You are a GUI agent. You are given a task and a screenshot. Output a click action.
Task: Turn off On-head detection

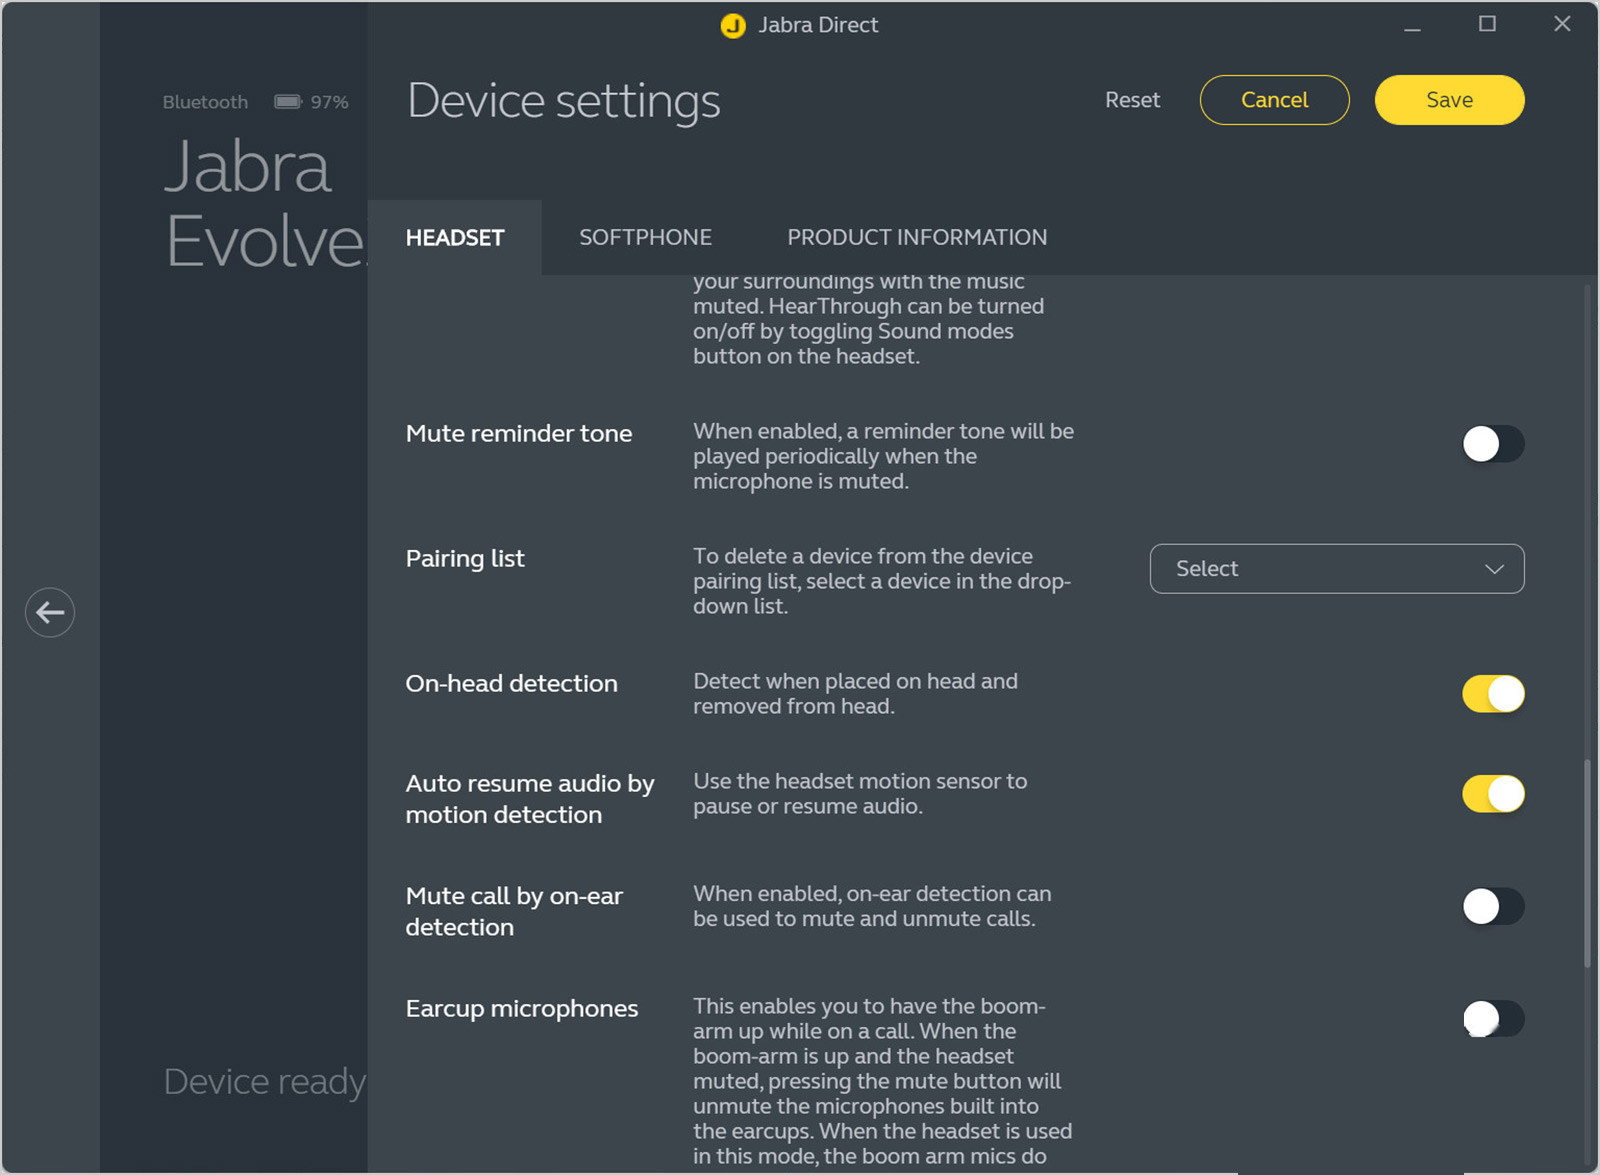point(1493,694)
